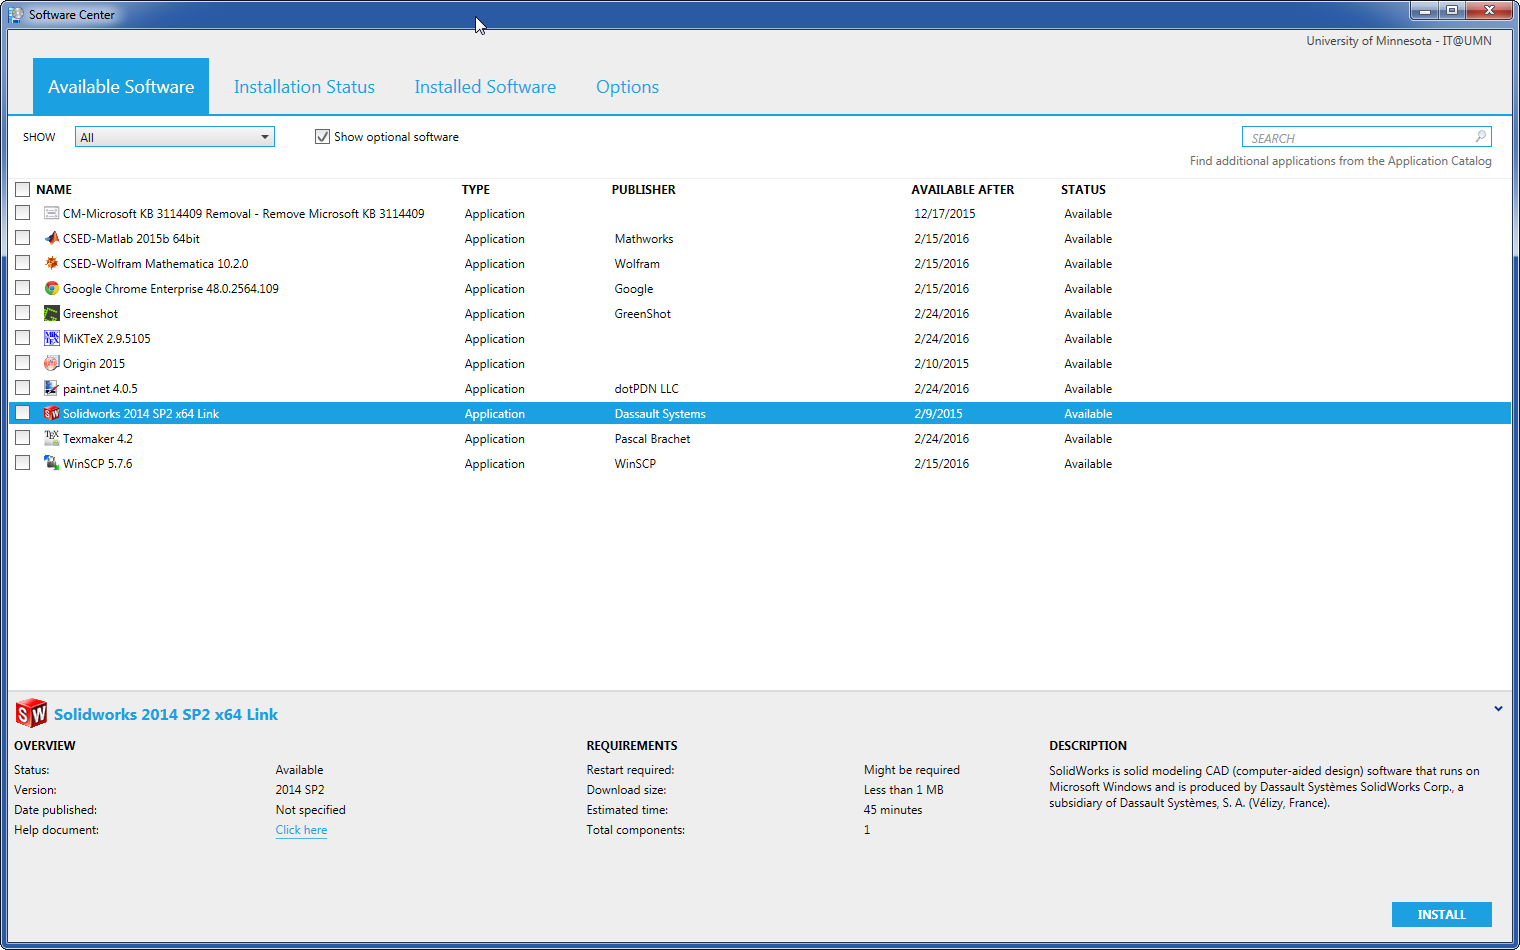Select the 'Texmaker 4.2' row name
Image resolution: width=1520 pixels, height=950 pixels.
pyautogui.click(x=97, y=439)
